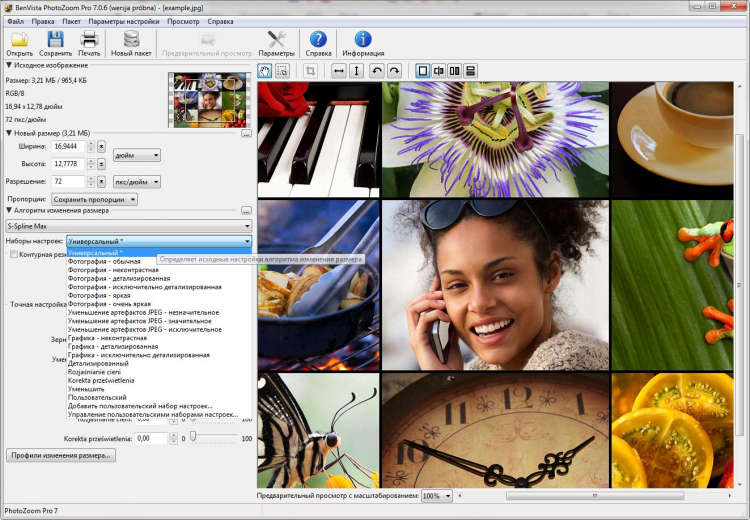Switch to split-line preview view
This screenshot has width=750, height=520.
pyautogui.click(x=438, y=71)
